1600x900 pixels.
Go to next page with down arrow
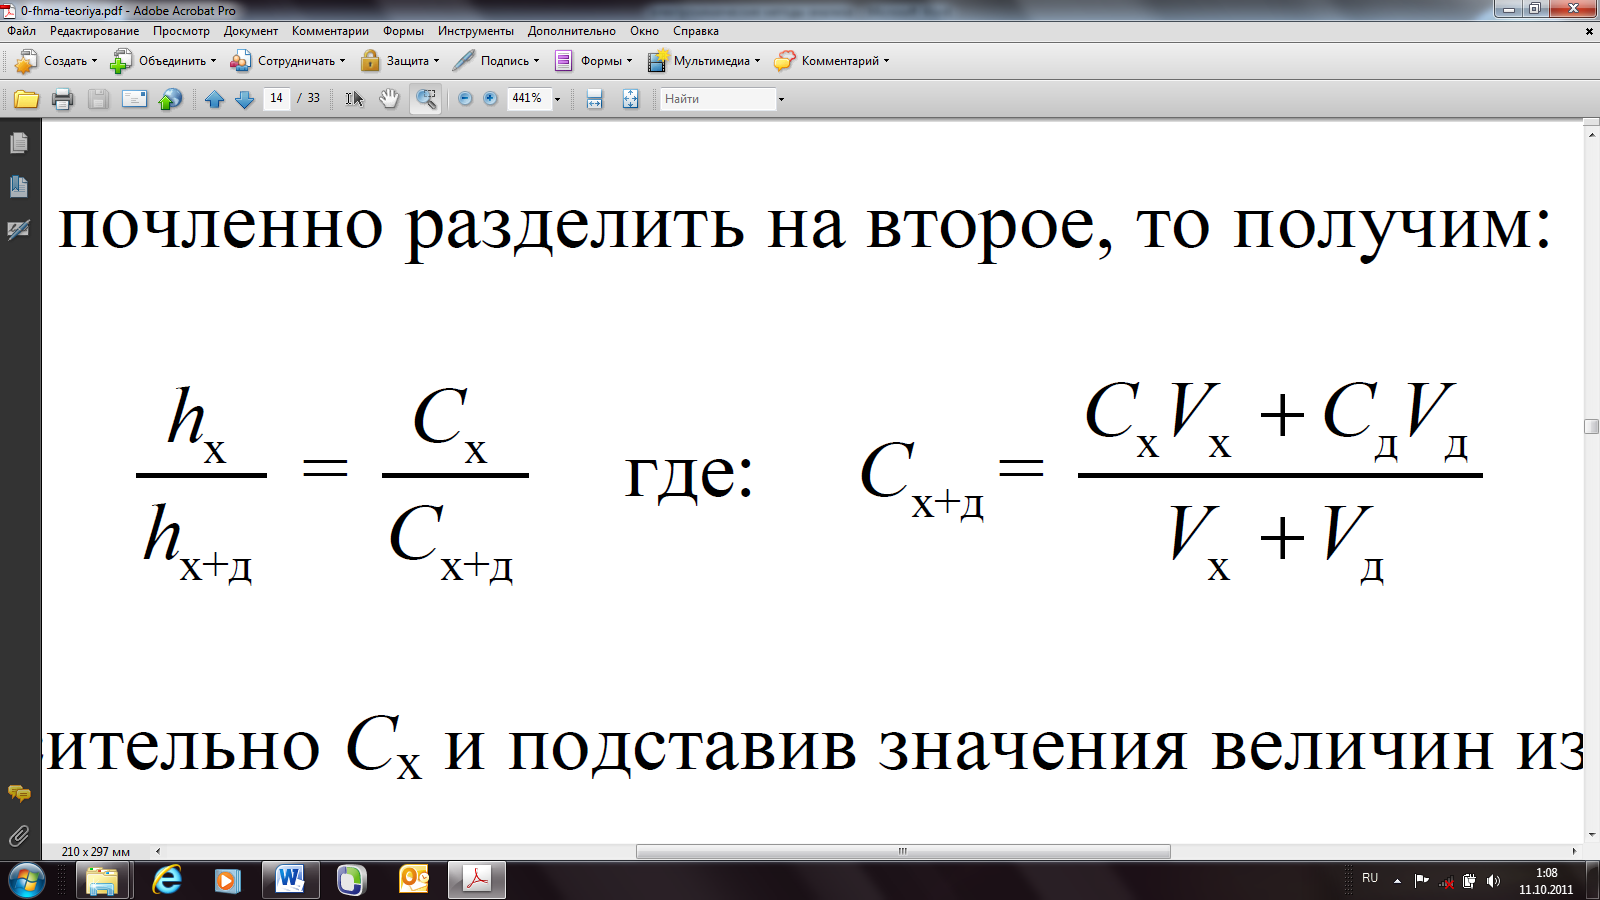point(244,99)
